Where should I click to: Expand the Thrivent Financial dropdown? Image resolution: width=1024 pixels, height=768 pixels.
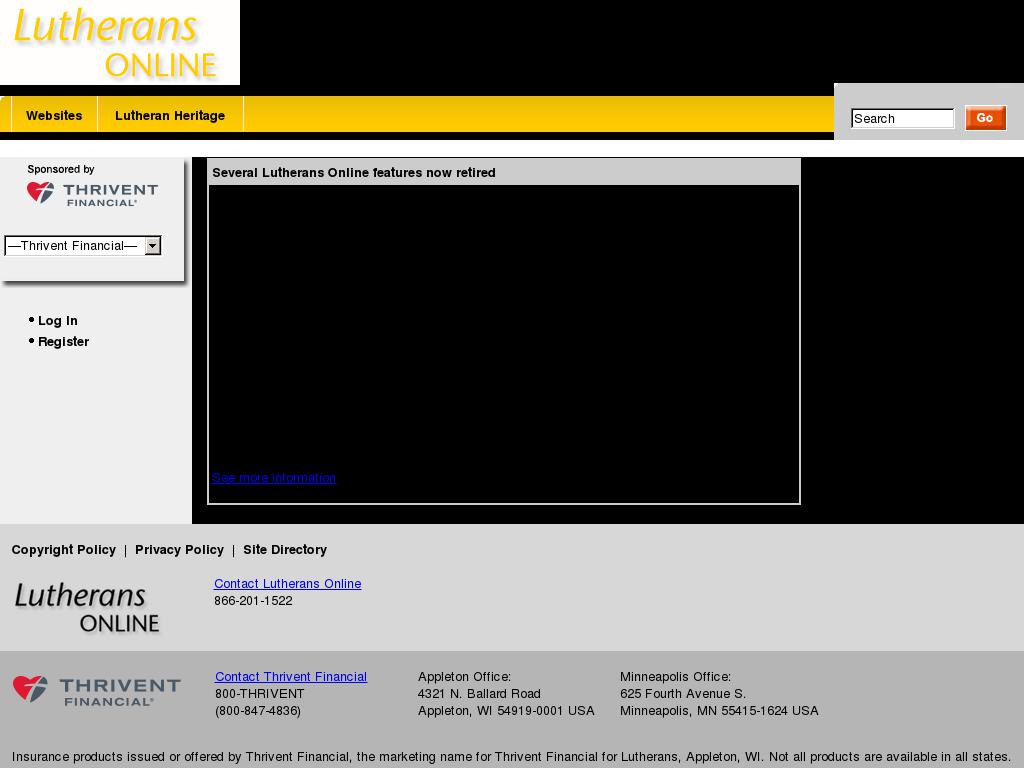click(x=83, y=246)
